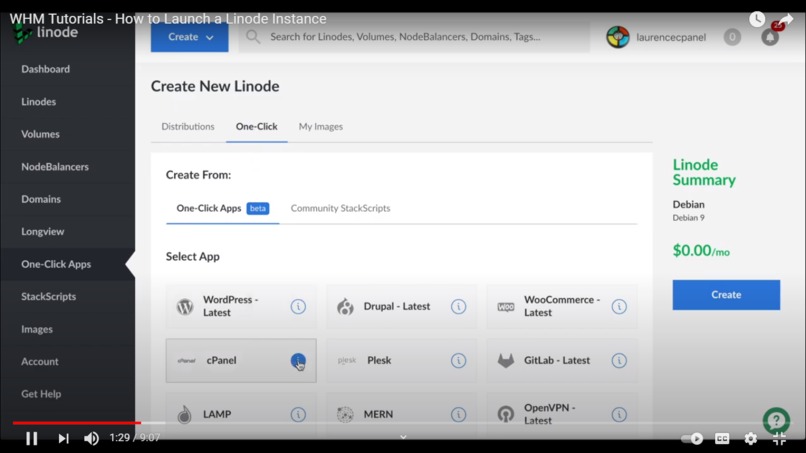The image size is (806, 453).
Task: Click the search magnifier icon
Action: point(252,37)
